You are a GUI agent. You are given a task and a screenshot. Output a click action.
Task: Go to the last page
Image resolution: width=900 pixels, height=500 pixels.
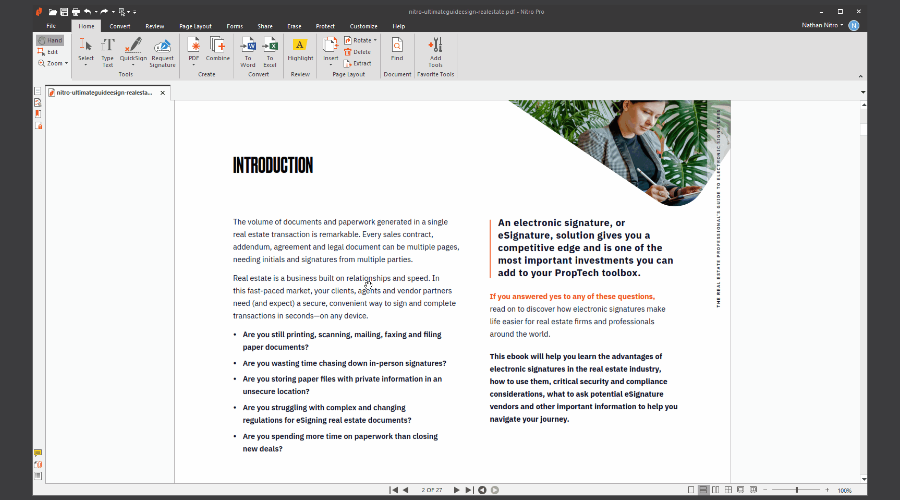click(469, 490)
